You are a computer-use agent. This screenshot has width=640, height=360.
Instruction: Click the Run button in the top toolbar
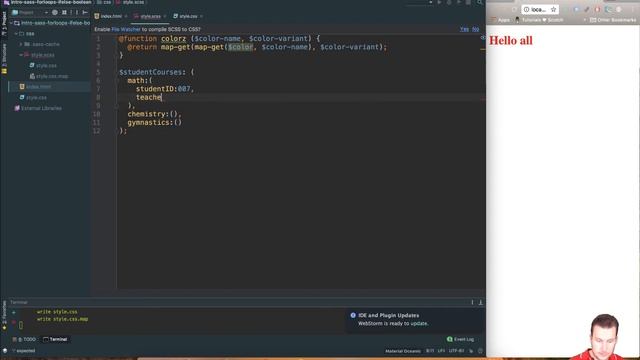pyautogui.click(x=439, y=2)
